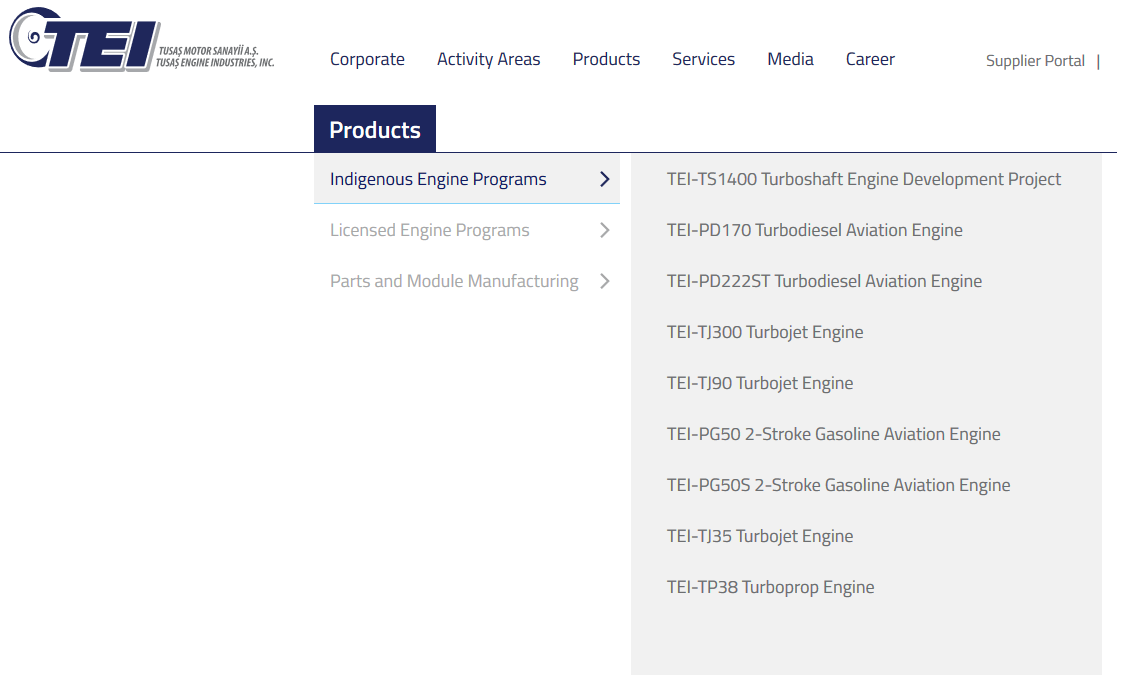1130x700 pixels.
Task: Open TEI-TJ300 Turbojet Engine page
Action: 765,332
